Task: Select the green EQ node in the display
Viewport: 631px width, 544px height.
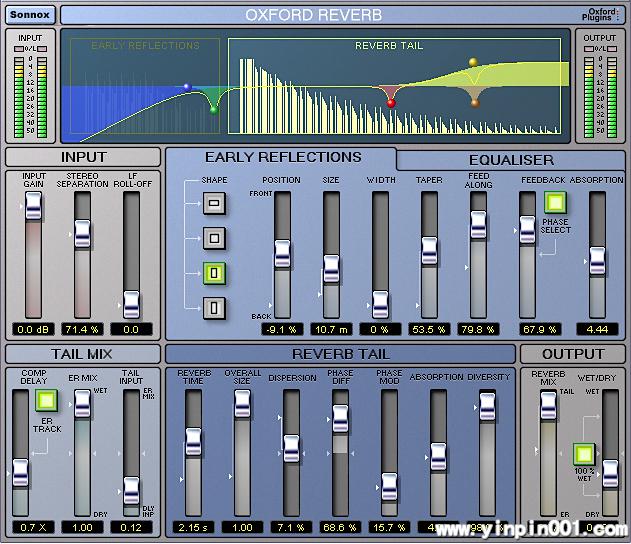Action: tap(213, 109)
